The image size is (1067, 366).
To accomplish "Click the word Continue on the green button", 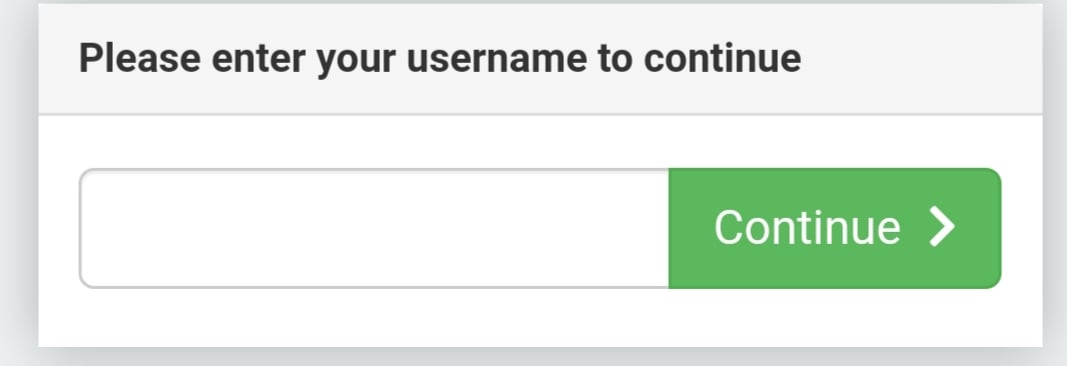I will pyautogui.click(x=807, y=227).
